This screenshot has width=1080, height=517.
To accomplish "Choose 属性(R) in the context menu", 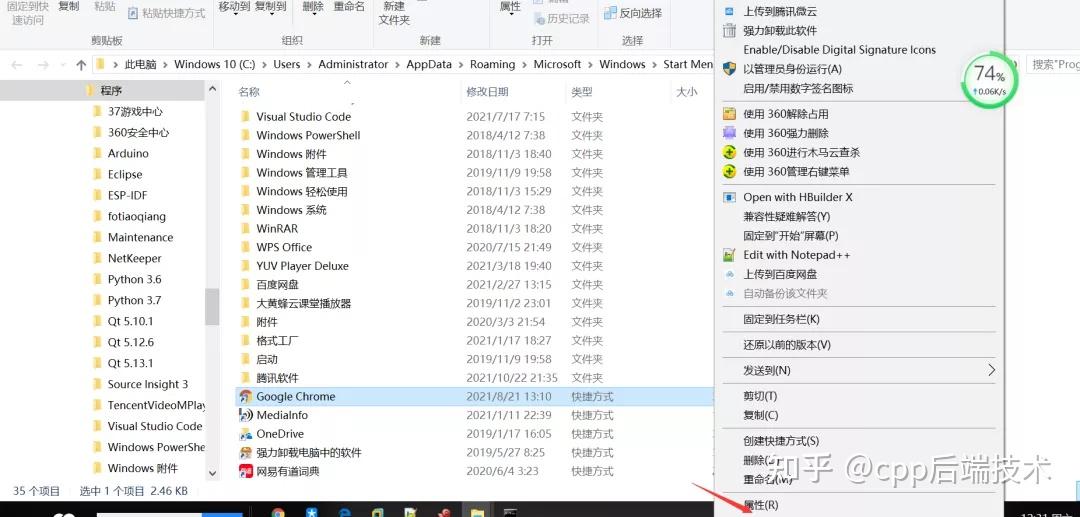I will pyautogui.click(x=760, y=505).
